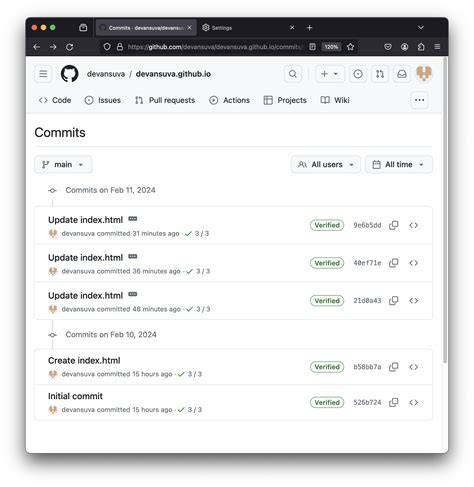The image size is (474, 487).
Task: Click the github.com URL address field
Action: 214,47
